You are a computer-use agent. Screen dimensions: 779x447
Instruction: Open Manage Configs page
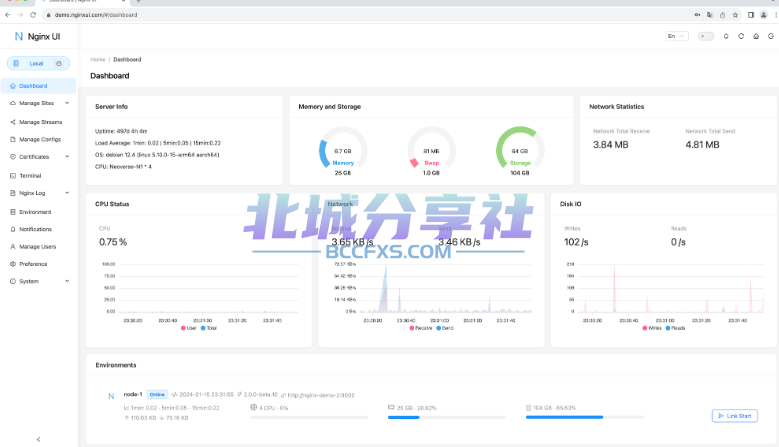[38, 140]
